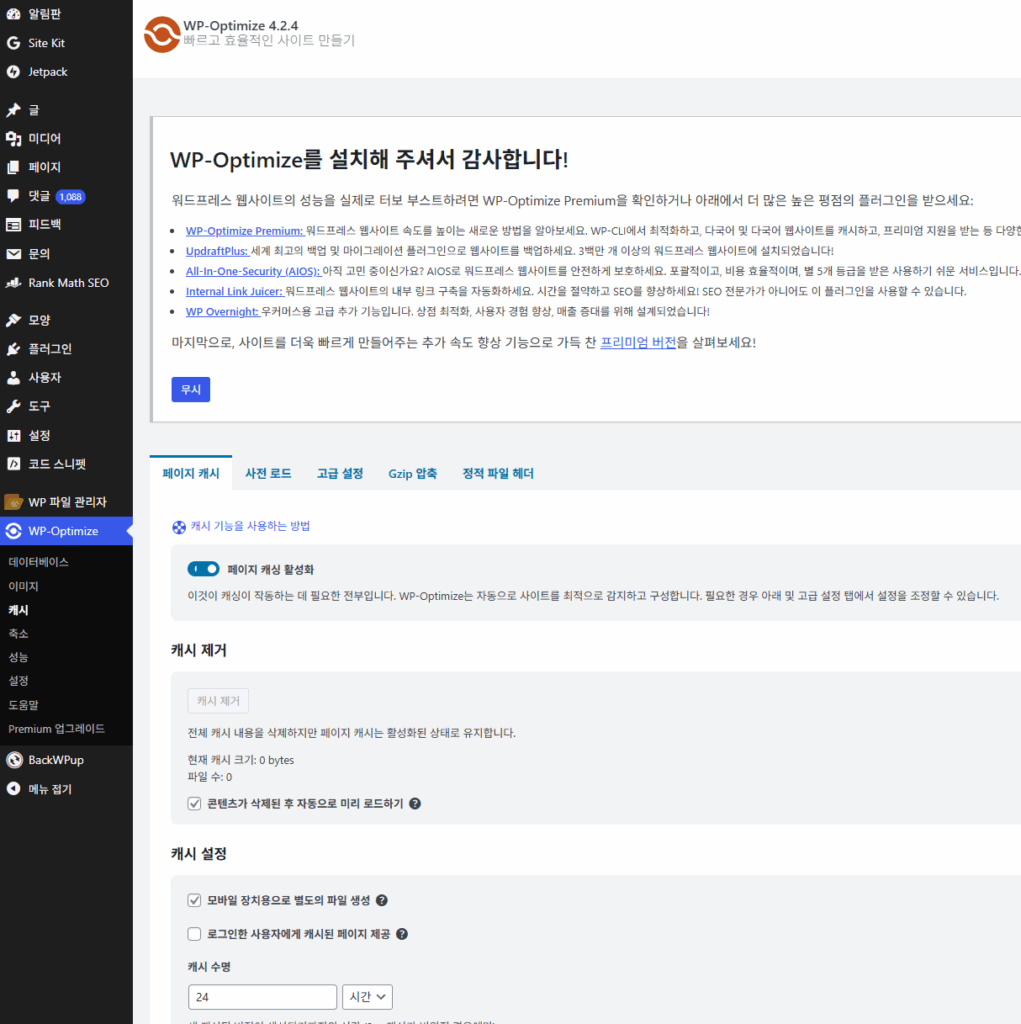
Task: Uncheck 콘텐츠가 삭제된 후 자동으로 미리 로드하기
Action: (194, 804)
